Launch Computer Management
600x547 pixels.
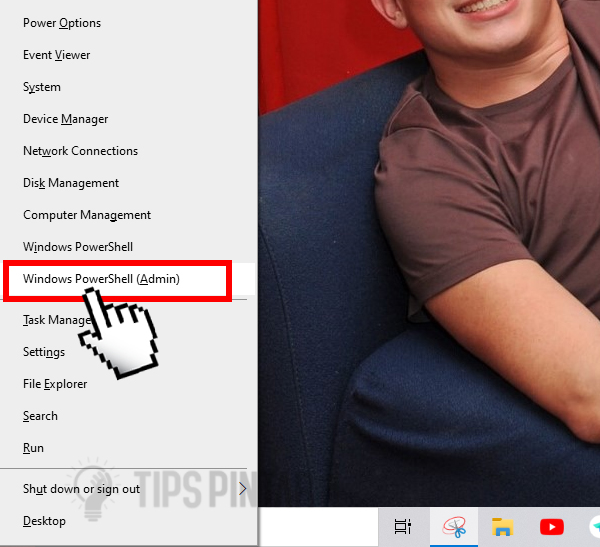128,215
